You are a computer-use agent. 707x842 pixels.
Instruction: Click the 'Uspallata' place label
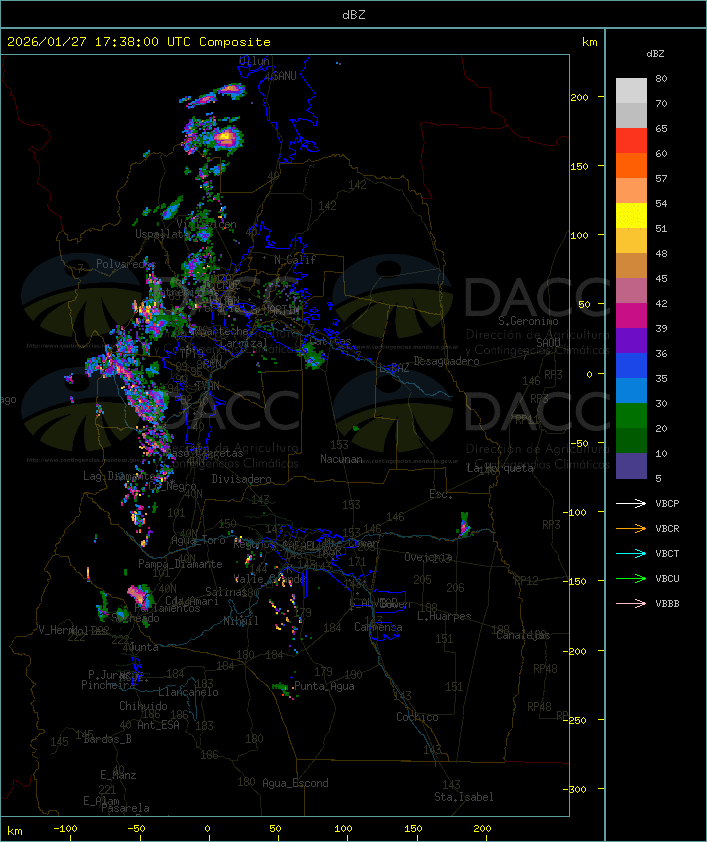point(162,234)
